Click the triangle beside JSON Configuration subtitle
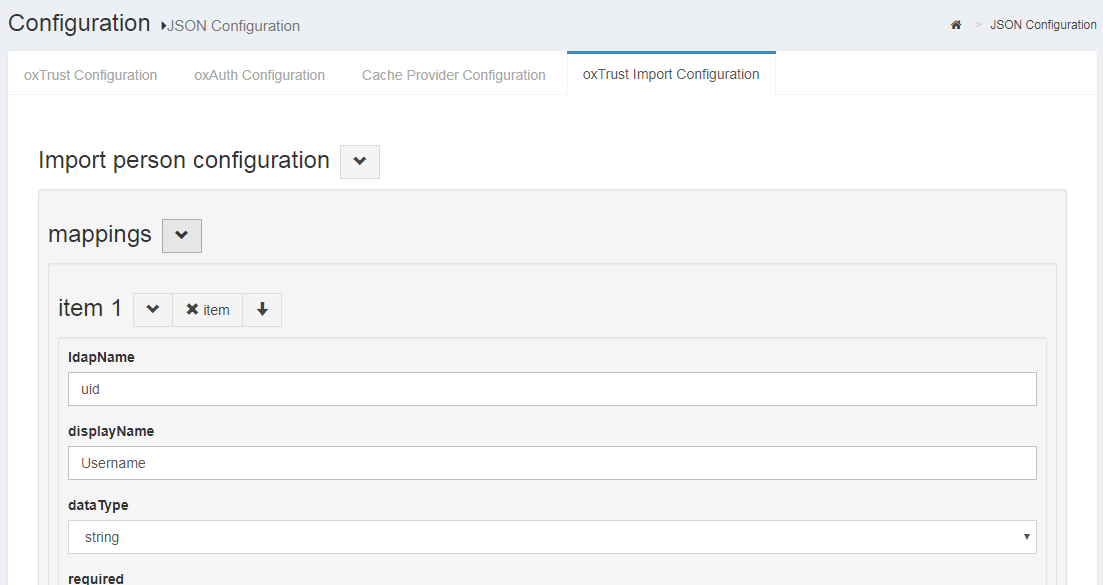Screen dimensions: 1103x585 tap(163, 26)
